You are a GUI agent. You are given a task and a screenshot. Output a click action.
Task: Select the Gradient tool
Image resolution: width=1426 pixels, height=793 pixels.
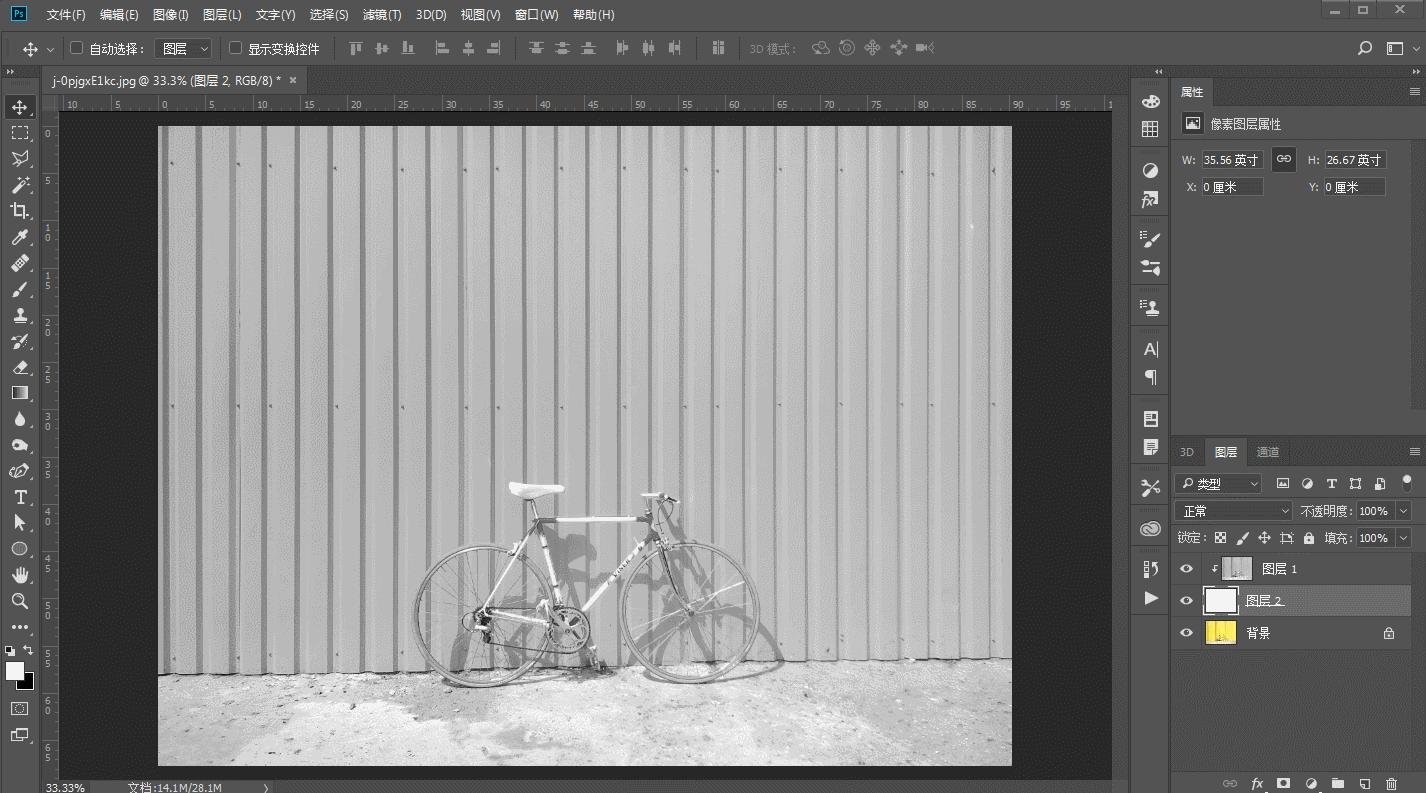pyautogui.click(x=19, y=393)
